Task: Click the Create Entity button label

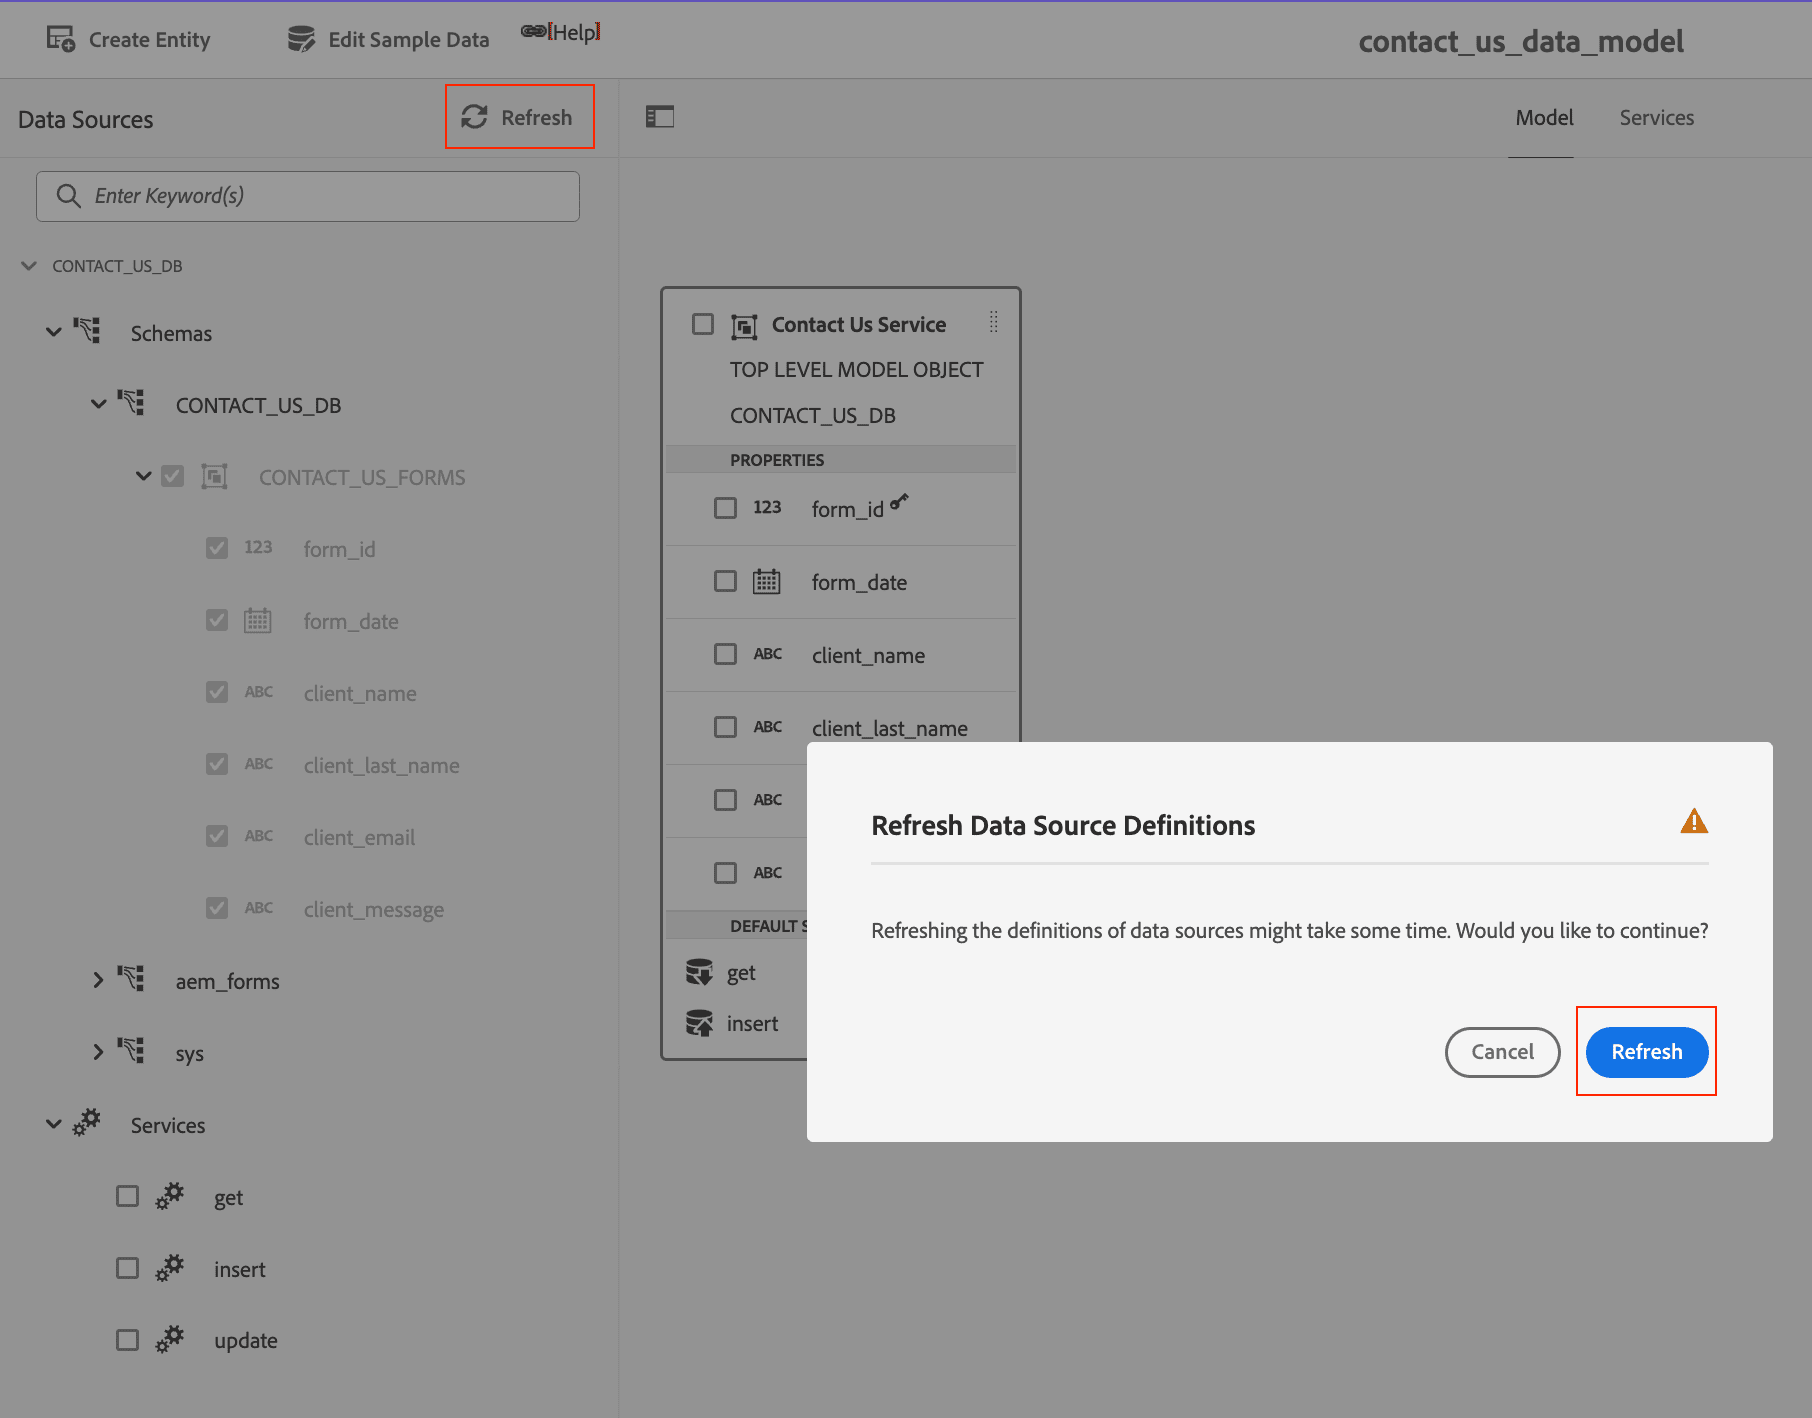Action: [x=149, y=40]
